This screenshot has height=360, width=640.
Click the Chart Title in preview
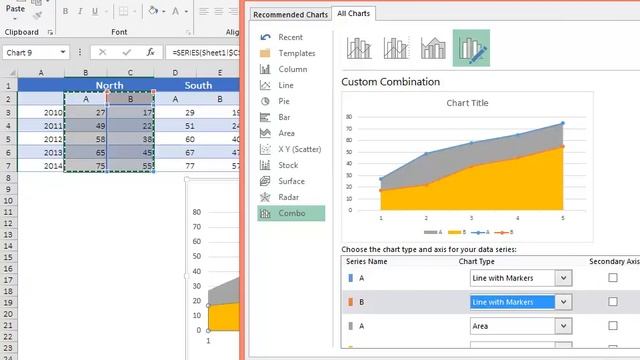coord(467,103)
